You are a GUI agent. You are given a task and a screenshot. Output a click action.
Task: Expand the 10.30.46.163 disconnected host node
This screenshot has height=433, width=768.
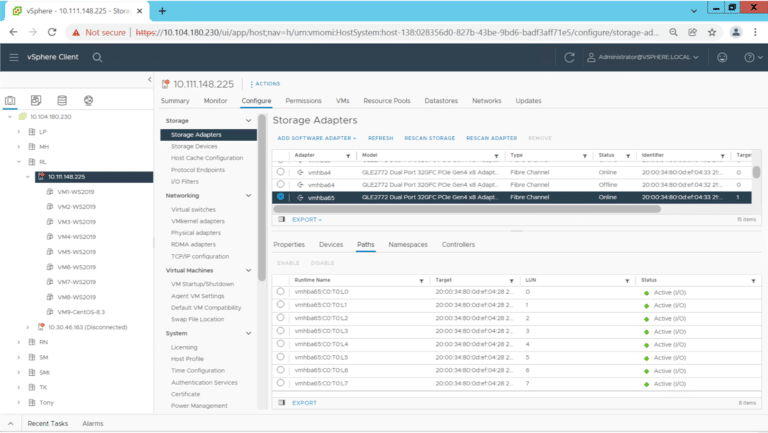pos(28,327)
